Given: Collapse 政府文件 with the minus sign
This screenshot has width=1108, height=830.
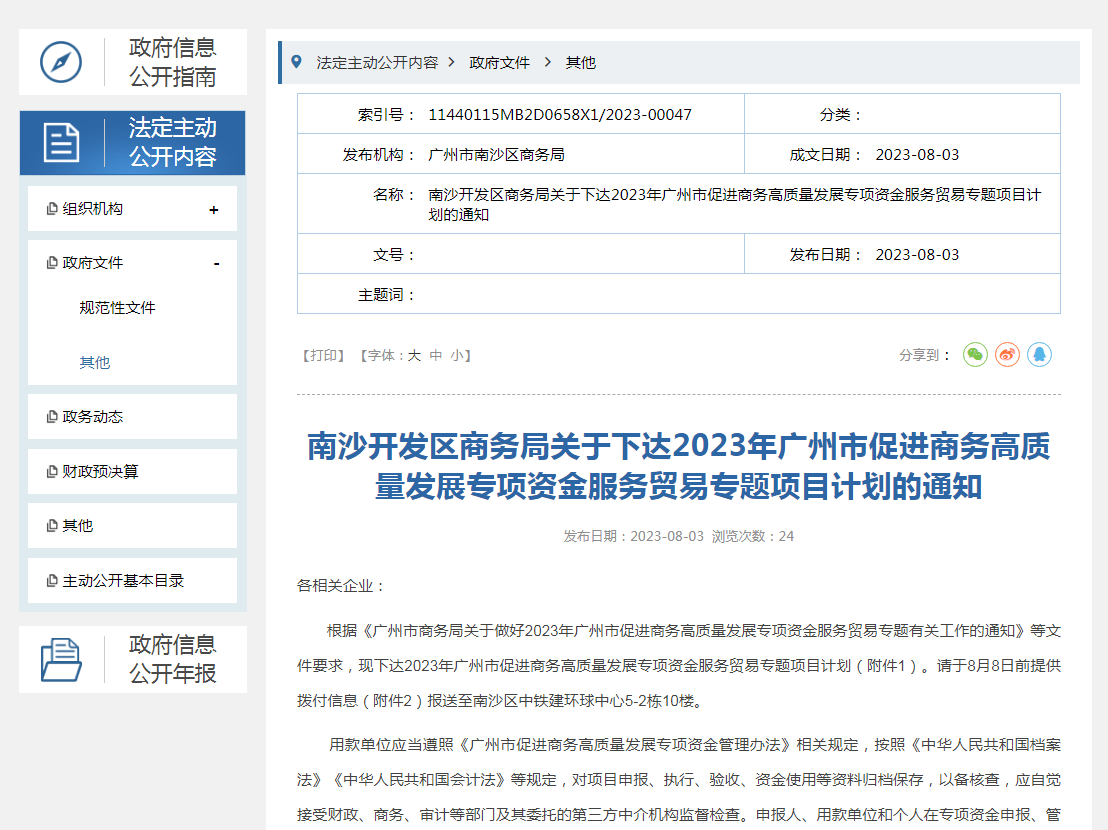Looking at the screenshot, I should pyautogui.click(x=216, y=264).
